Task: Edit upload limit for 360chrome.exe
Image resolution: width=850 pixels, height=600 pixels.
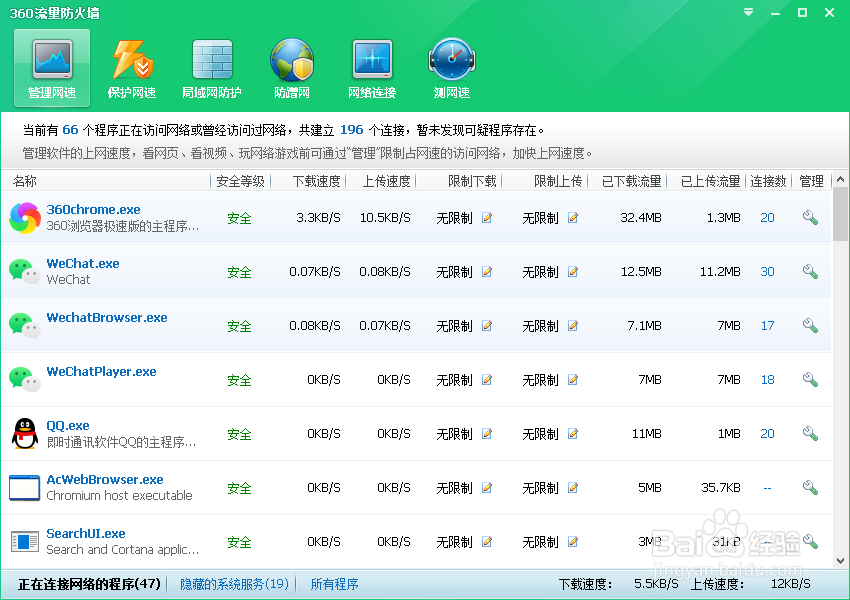Action: point(572,218)
